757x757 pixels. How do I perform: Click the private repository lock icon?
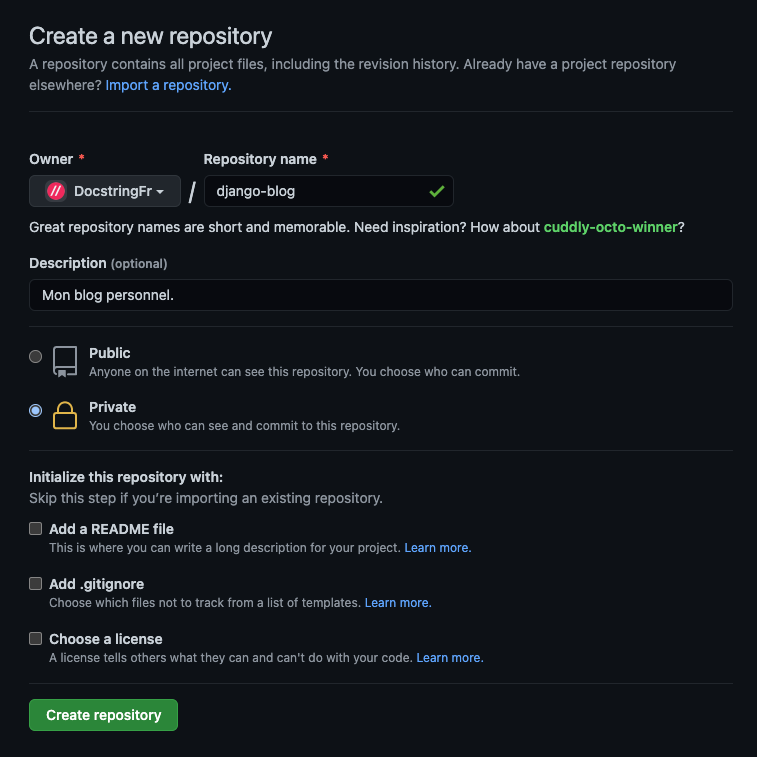click(65, 415)
